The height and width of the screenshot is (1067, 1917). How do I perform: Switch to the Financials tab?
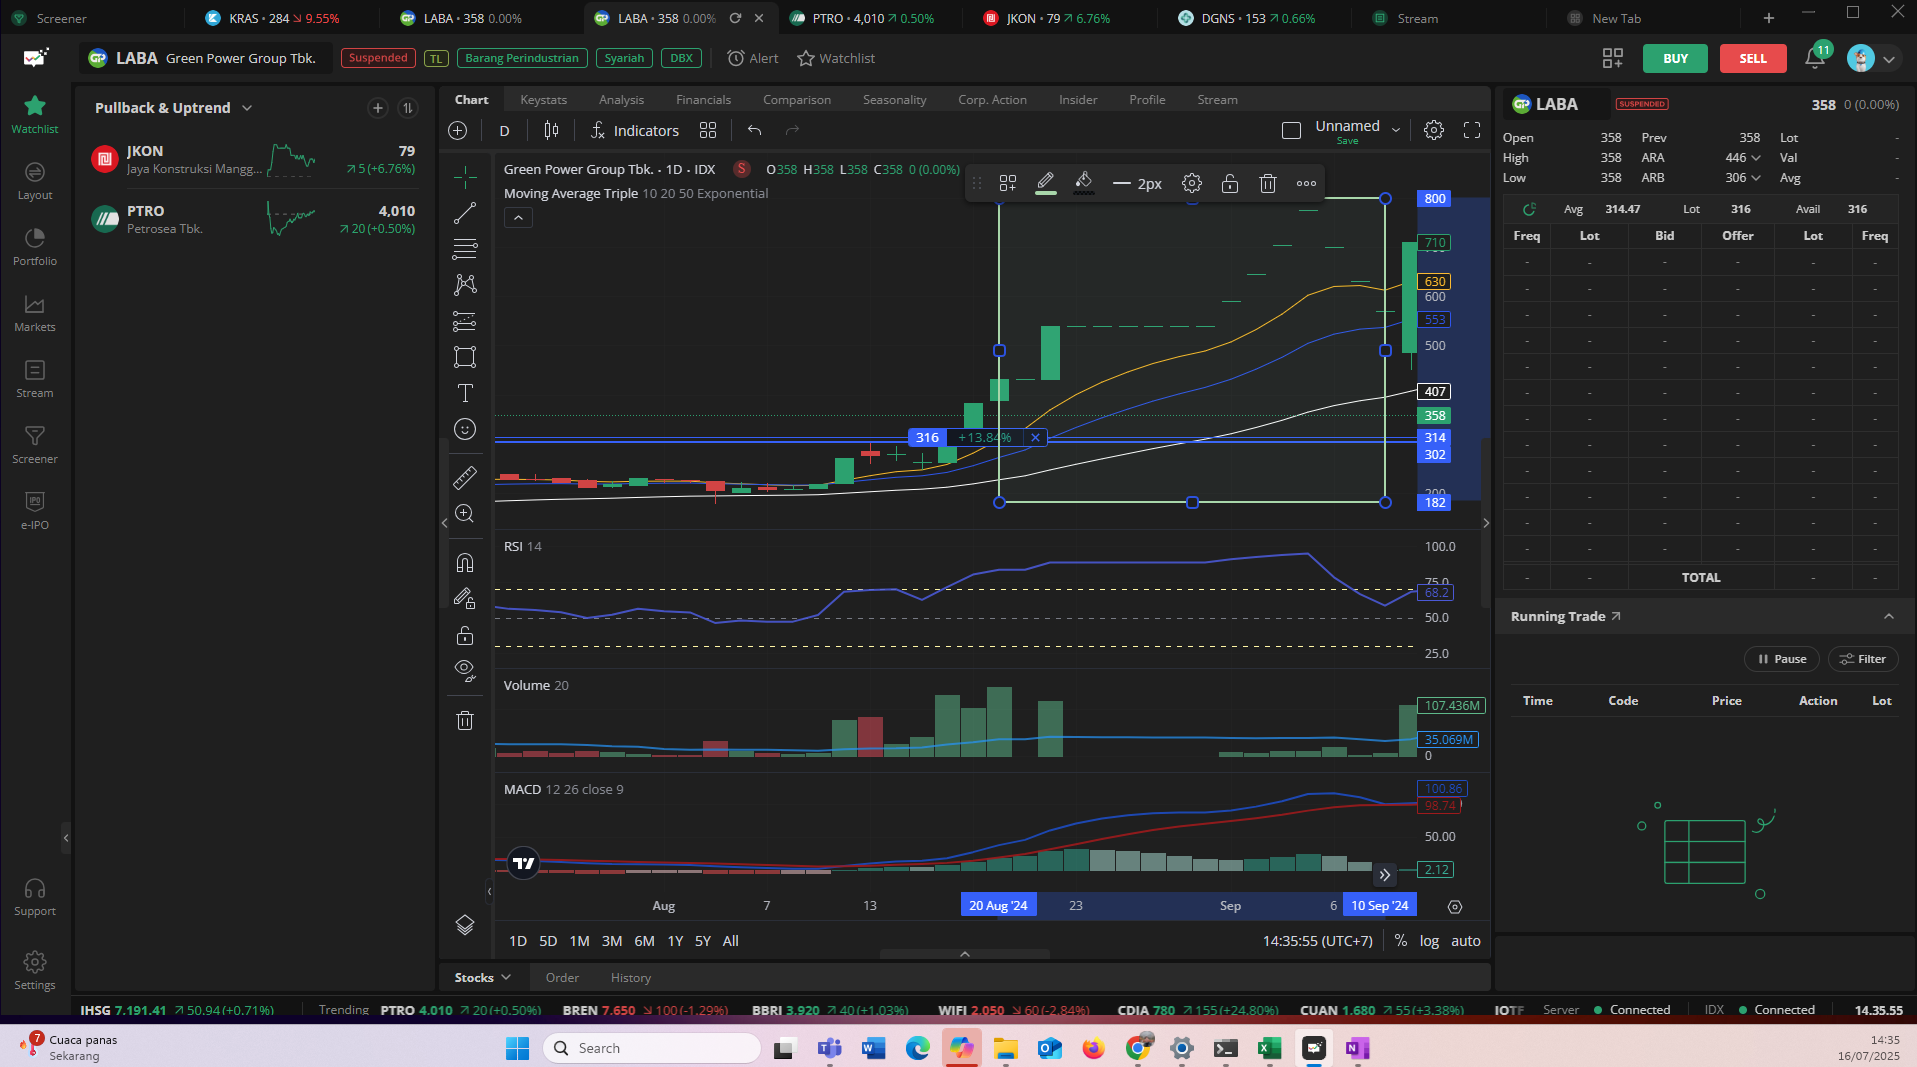pyautogui.click(x=703, y=99)
